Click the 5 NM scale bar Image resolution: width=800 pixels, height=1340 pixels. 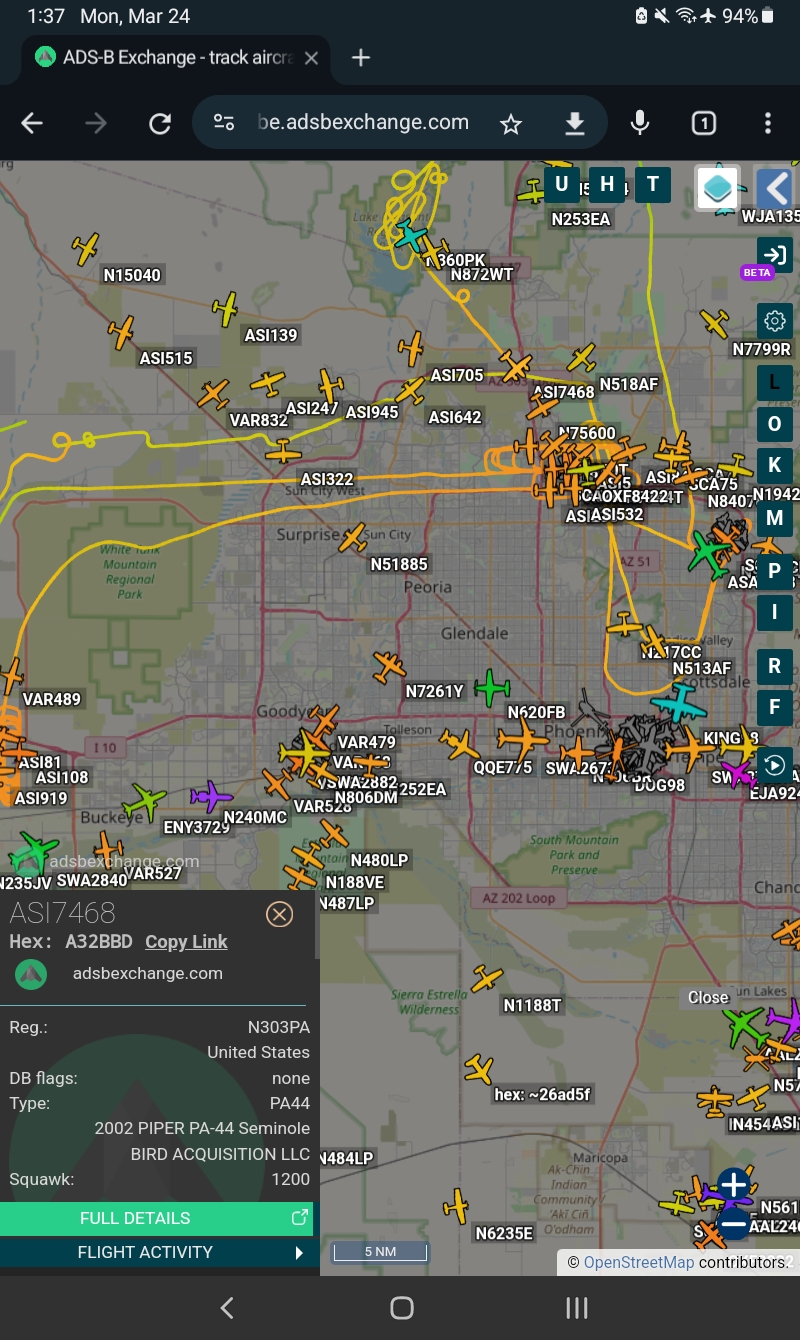click(380, 1251)
